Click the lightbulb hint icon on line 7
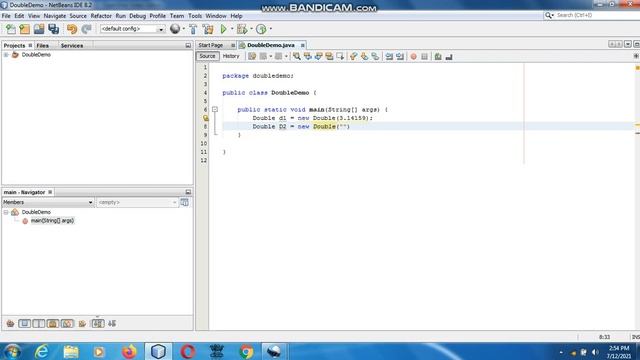The width and height of the screenshot is (640, 360). point(206,118)
